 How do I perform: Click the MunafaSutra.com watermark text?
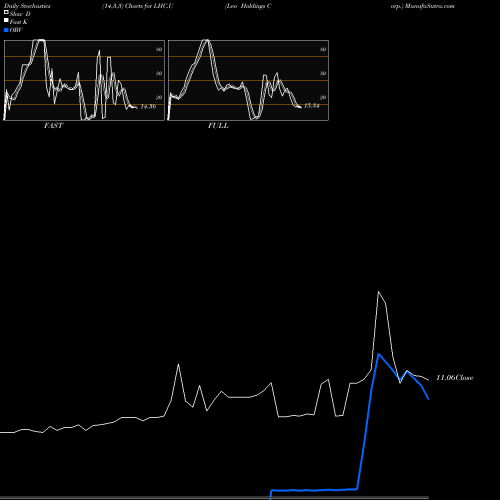430,6
